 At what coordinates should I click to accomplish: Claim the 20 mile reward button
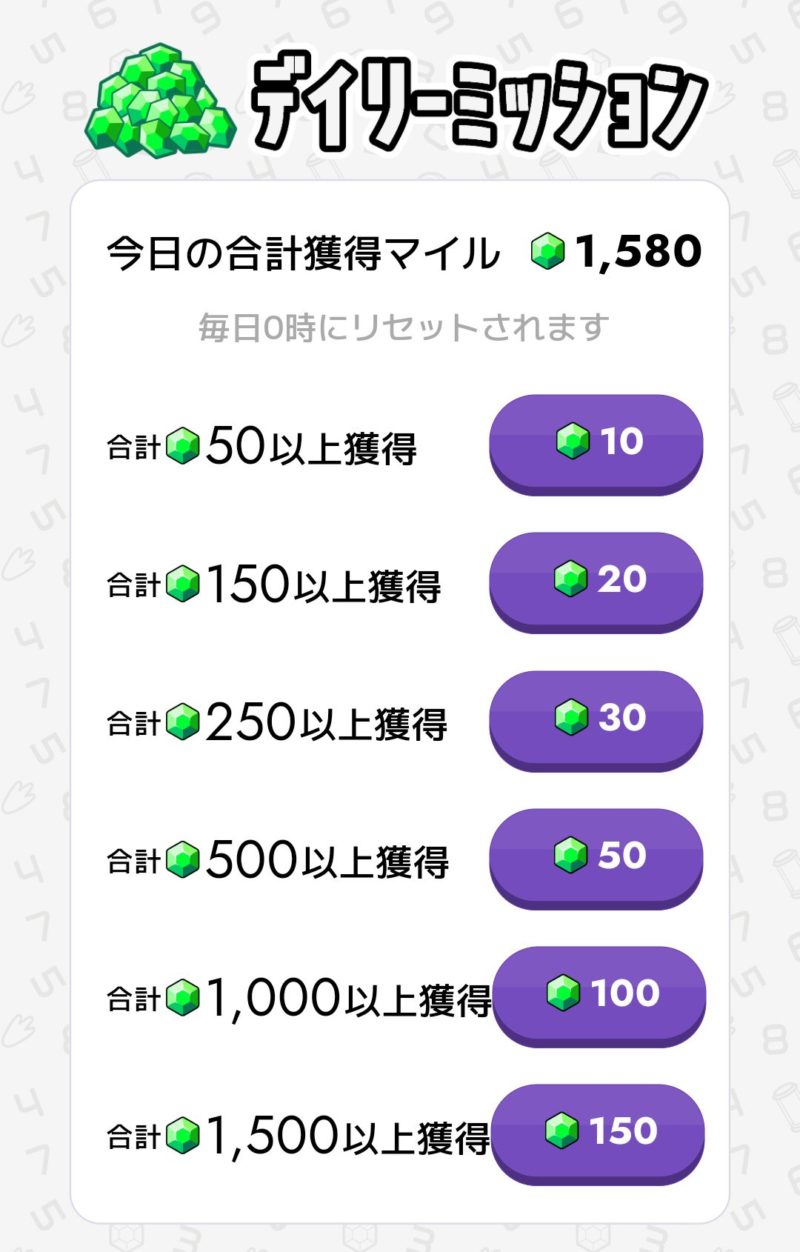596,580
